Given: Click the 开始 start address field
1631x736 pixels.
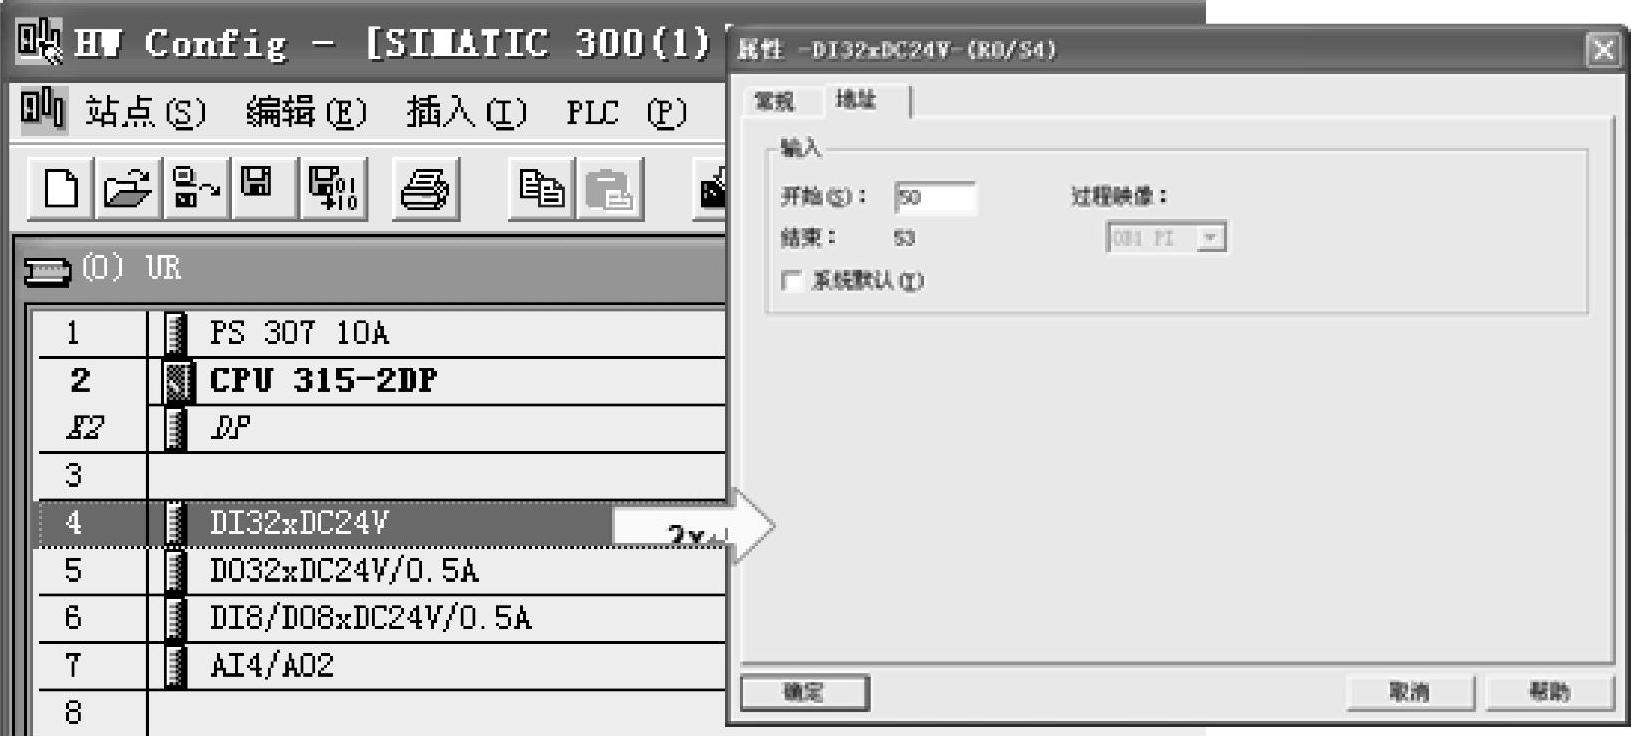Looking at the screenshot, I should coord(935,197).
